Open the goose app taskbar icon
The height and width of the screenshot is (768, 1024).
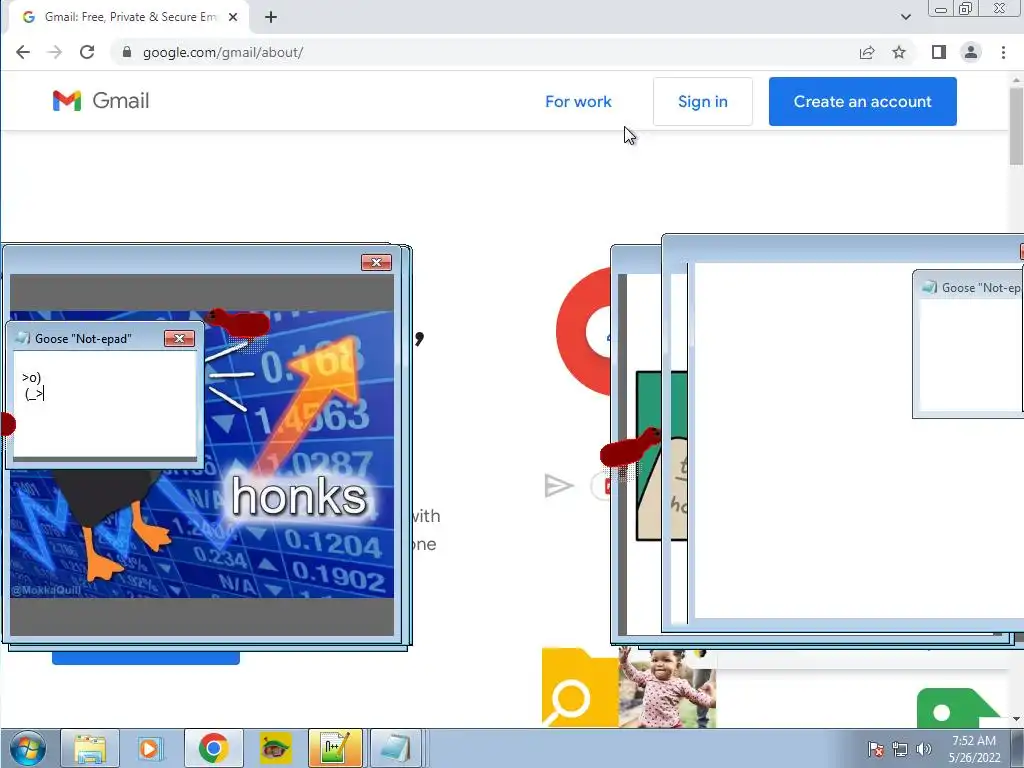click(276, 748)
